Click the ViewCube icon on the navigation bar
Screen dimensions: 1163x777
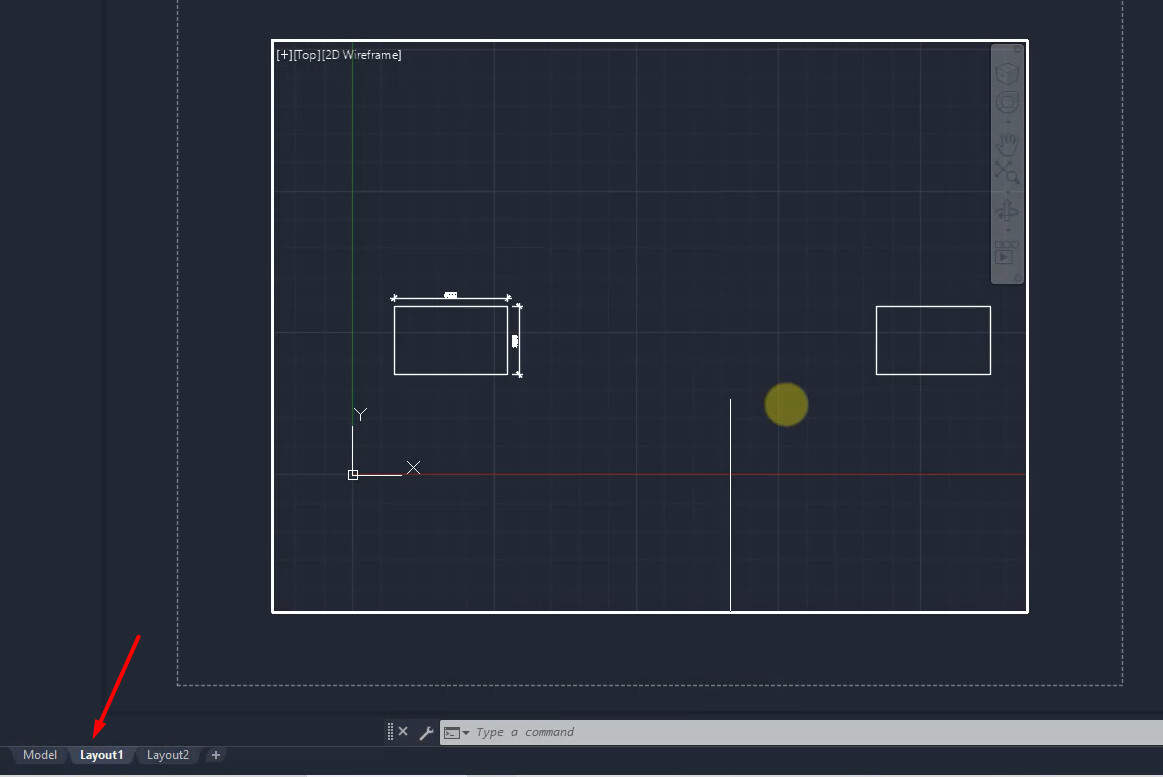pyautogui.click(x=1007, y=71)
